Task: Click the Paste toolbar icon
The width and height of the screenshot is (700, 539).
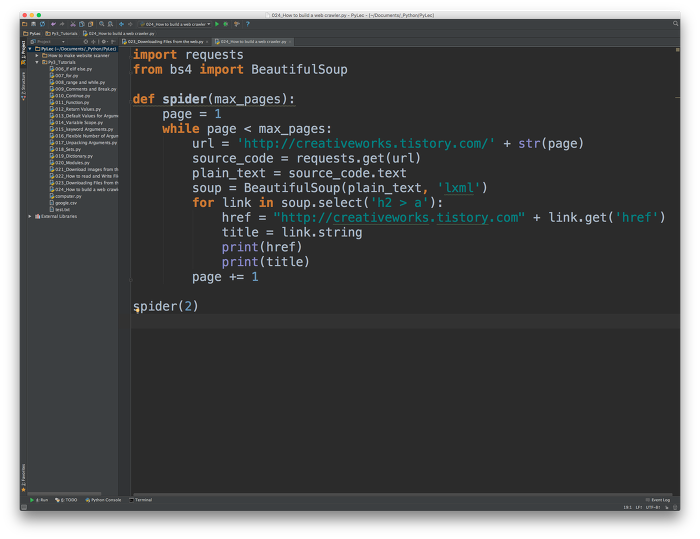Action: click(91, 24)
